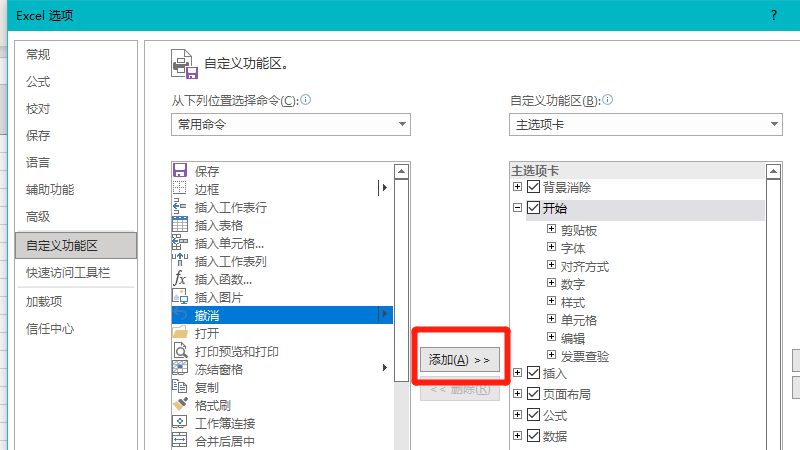
Task: Open the 从下列位置选择命令 dropdown
Action: [290, 124]
